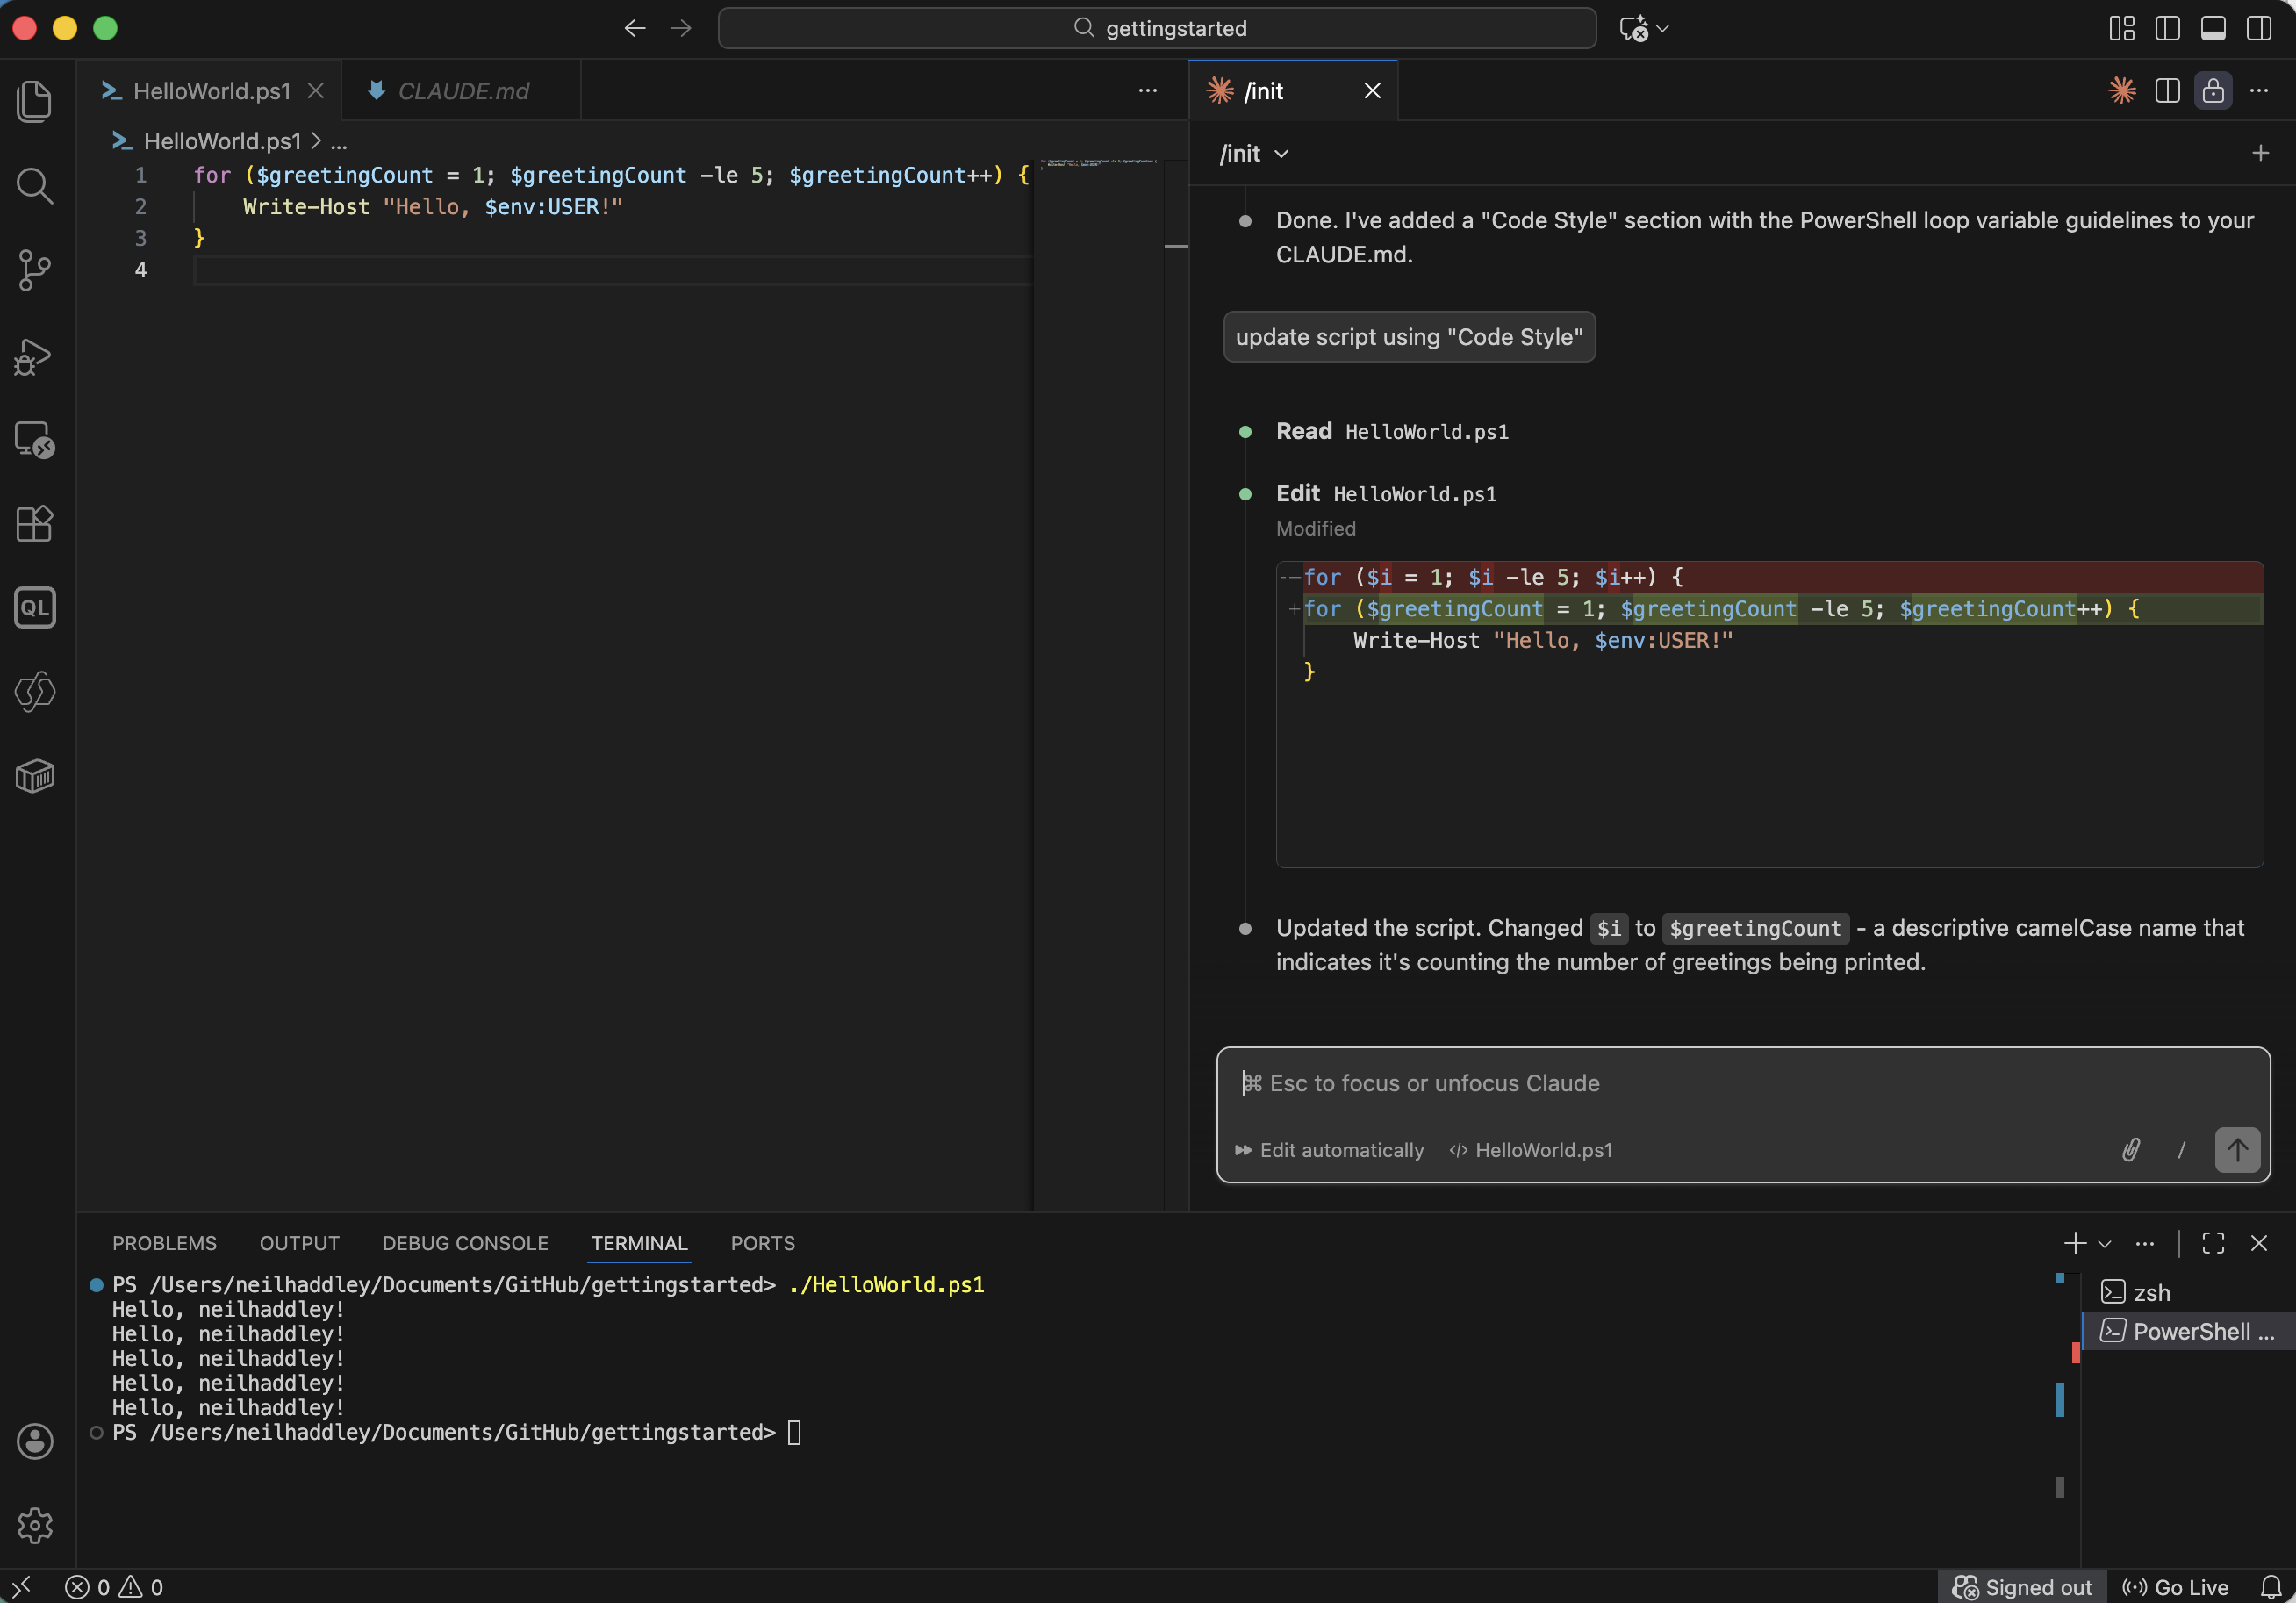Screen dimensions: 2296x1603
Task: Click 'update script using Code Style' suggestion
Action: click(1409, 337)
